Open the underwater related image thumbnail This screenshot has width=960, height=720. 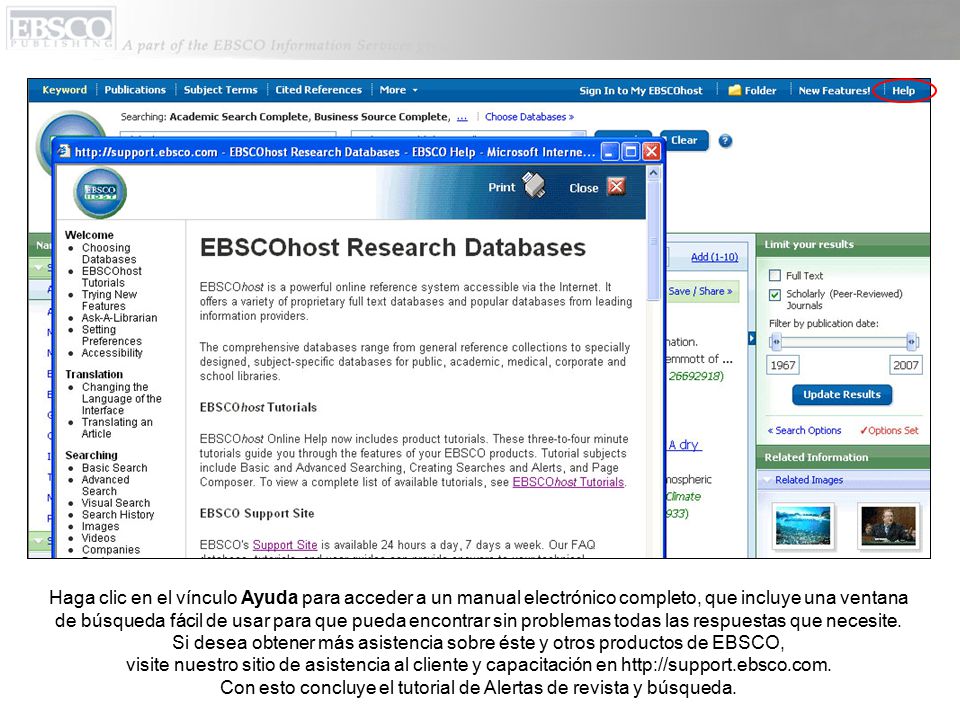pyautogui.click(x=803, y=526)
